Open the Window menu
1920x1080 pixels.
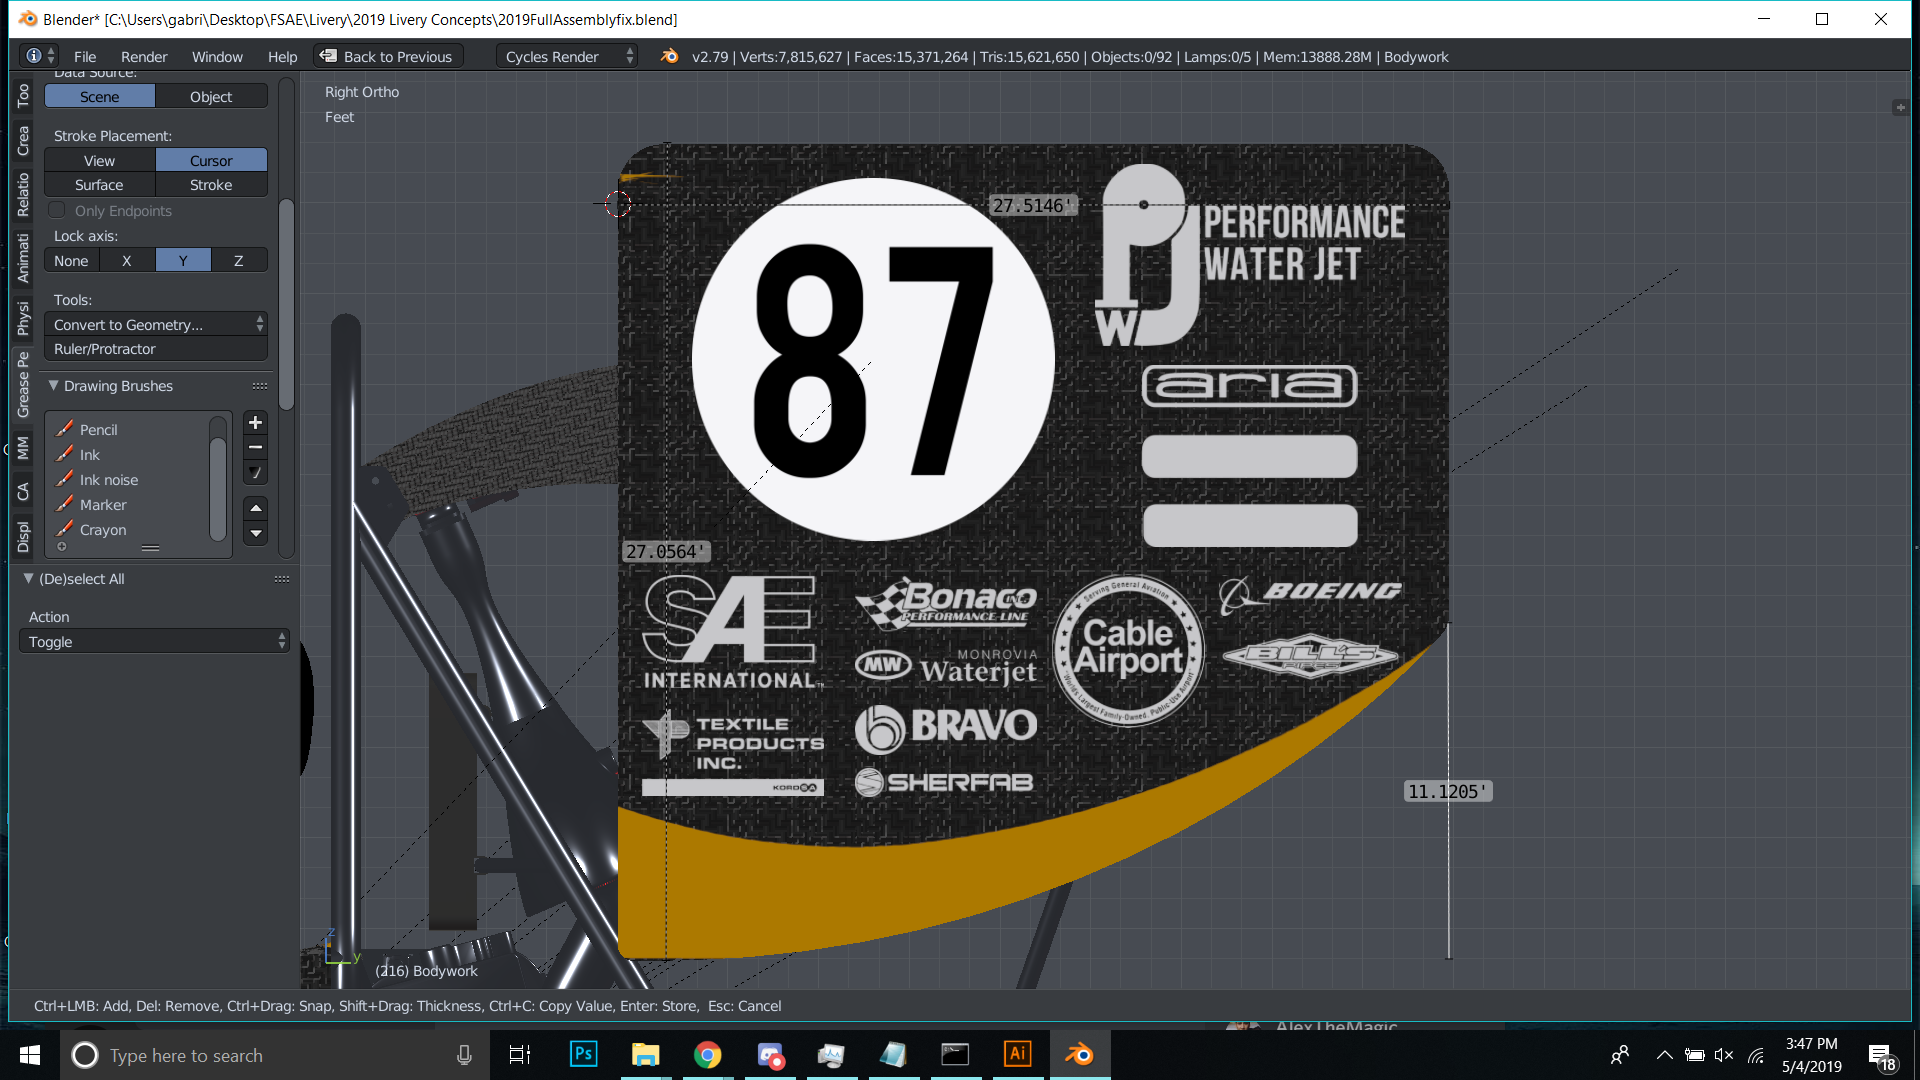(217, 57)
